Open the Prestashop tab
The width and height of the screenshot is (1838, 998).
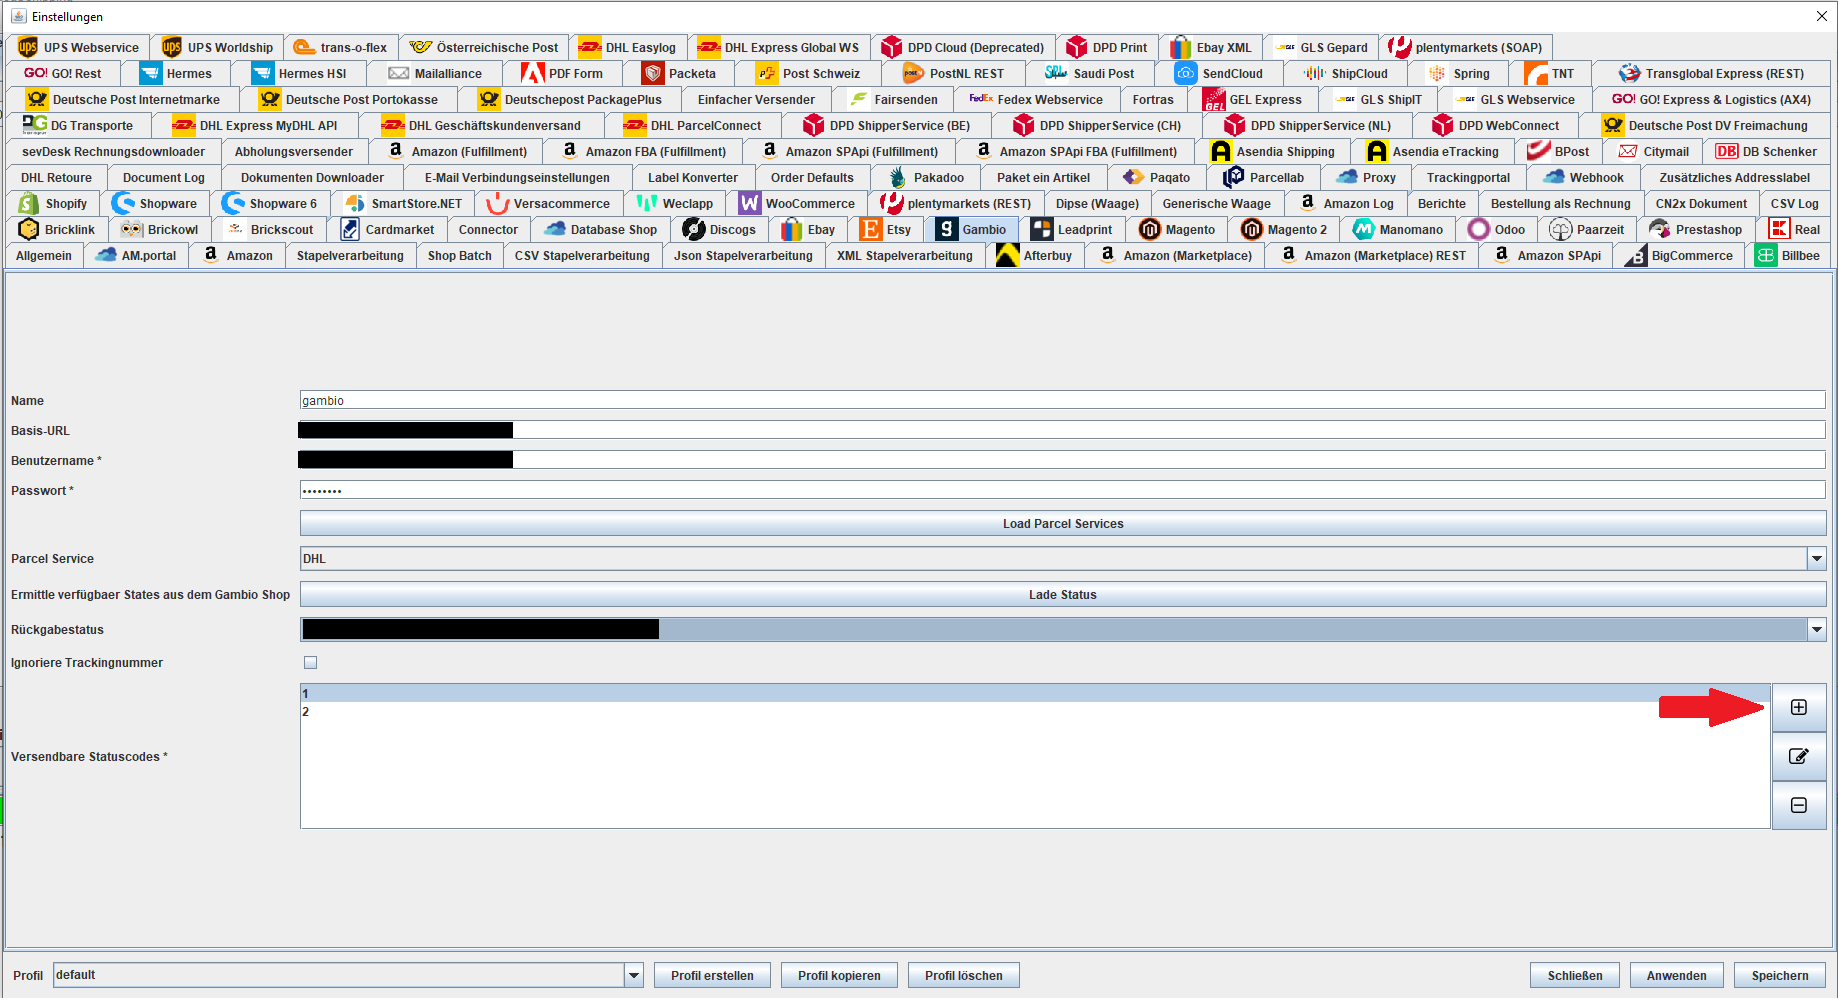[x=1695, y=229]
